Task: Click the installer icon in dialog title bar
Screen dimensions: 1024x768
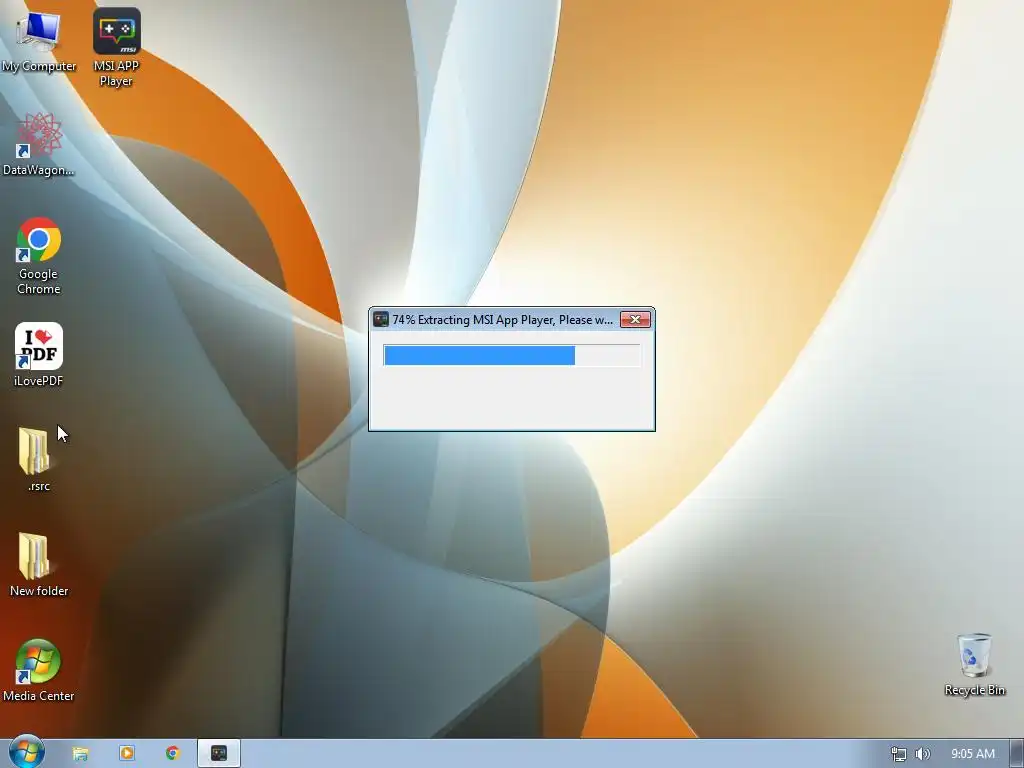Action: (381, 319)
